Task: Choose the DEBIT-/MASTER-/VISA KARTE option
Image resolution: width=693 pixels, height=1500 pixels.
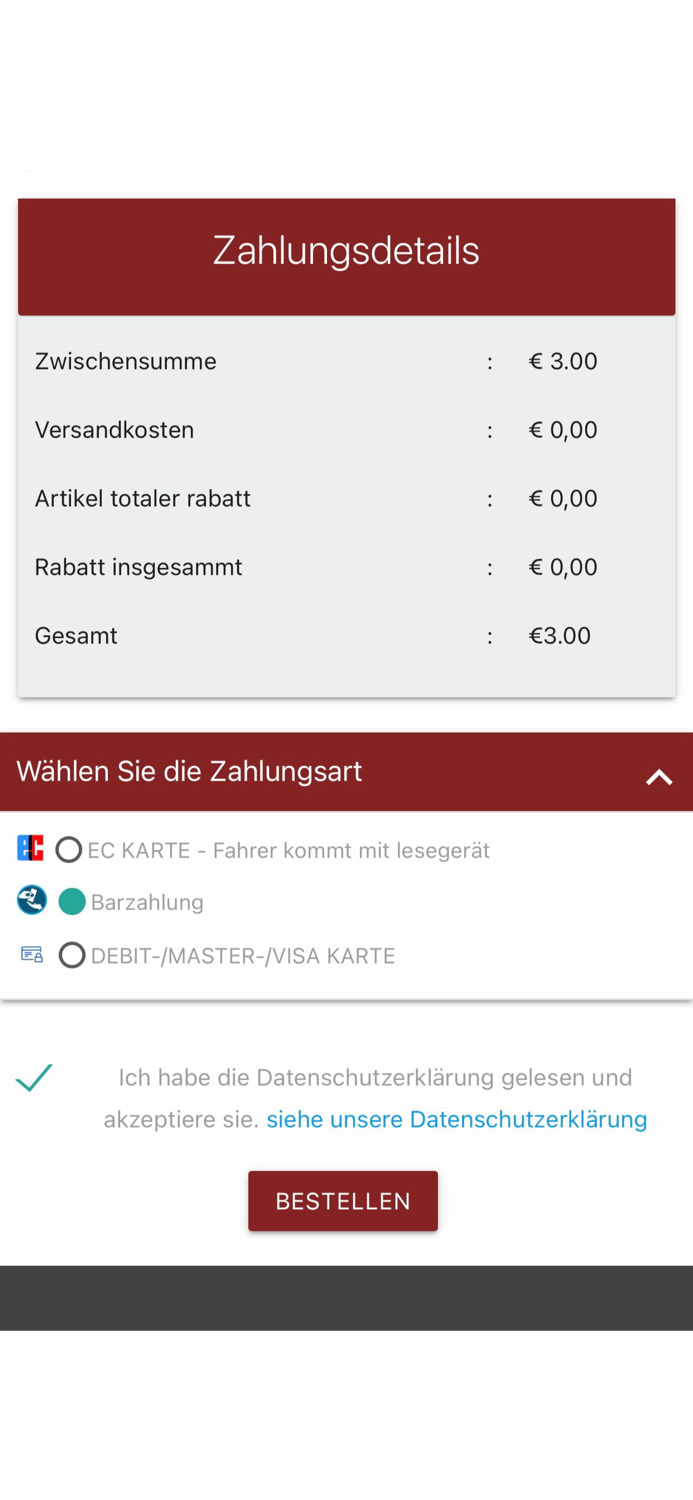Action: click(x=72, y=955)
